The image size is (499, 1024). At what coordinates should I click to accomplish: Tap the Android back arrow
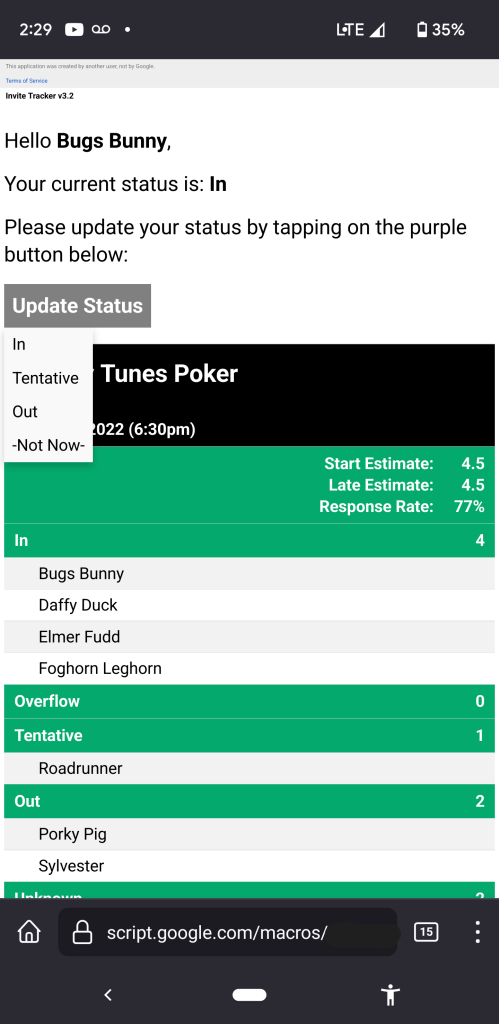[x=108, y=995]
